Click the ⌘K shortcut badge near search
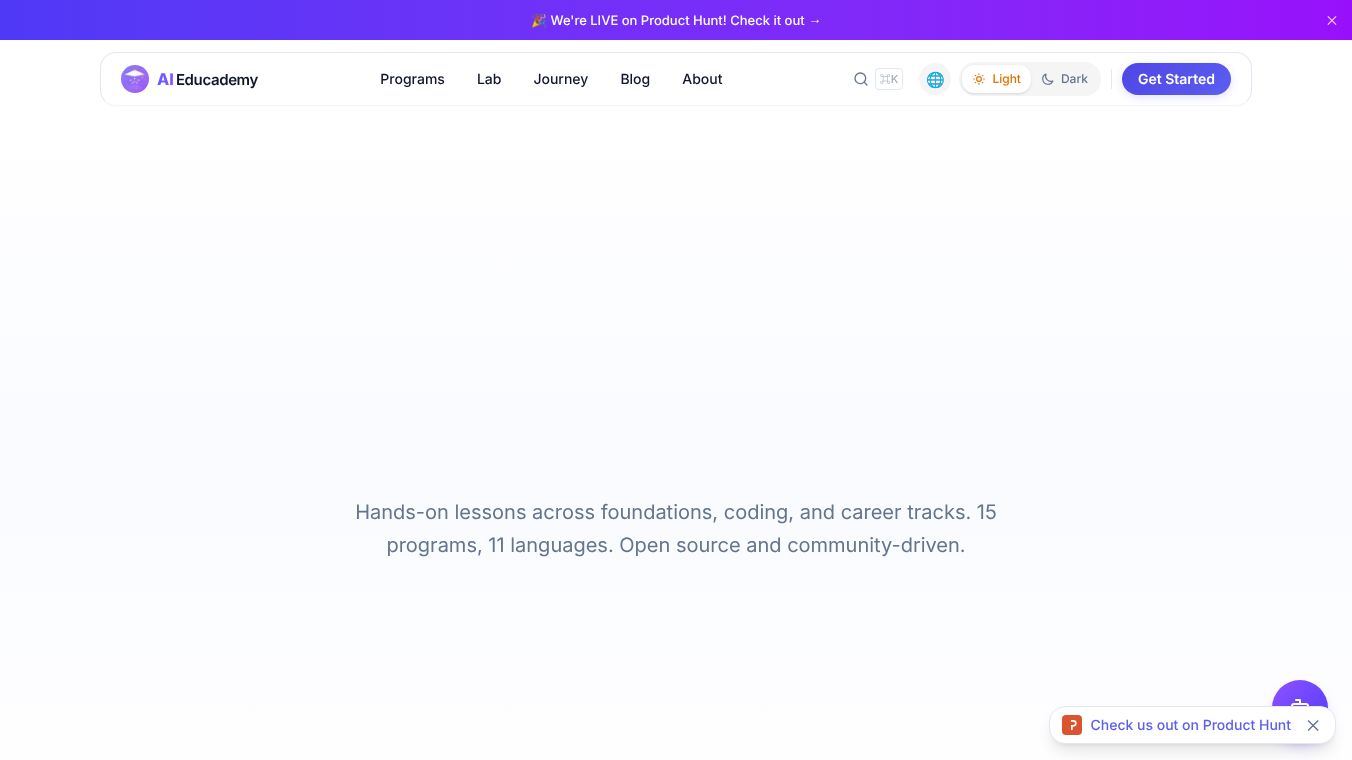The image size is (1352, 760). [x=889, y=79]
